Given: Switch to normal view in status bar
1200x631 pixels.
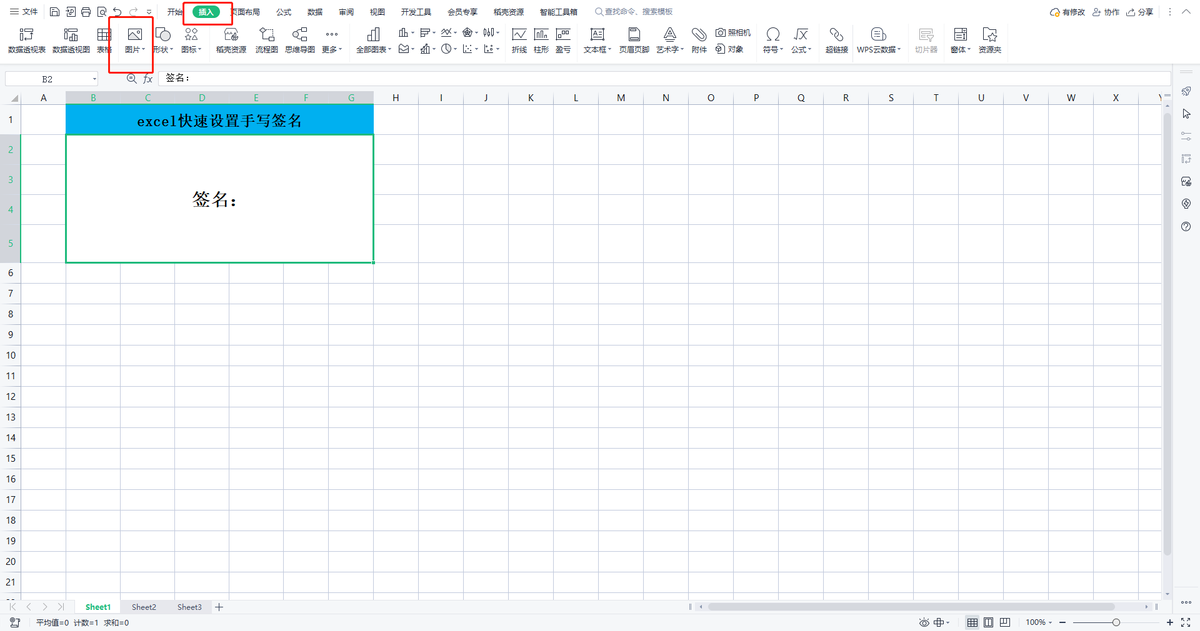Looking at the screenshot, I should point(973,622).
